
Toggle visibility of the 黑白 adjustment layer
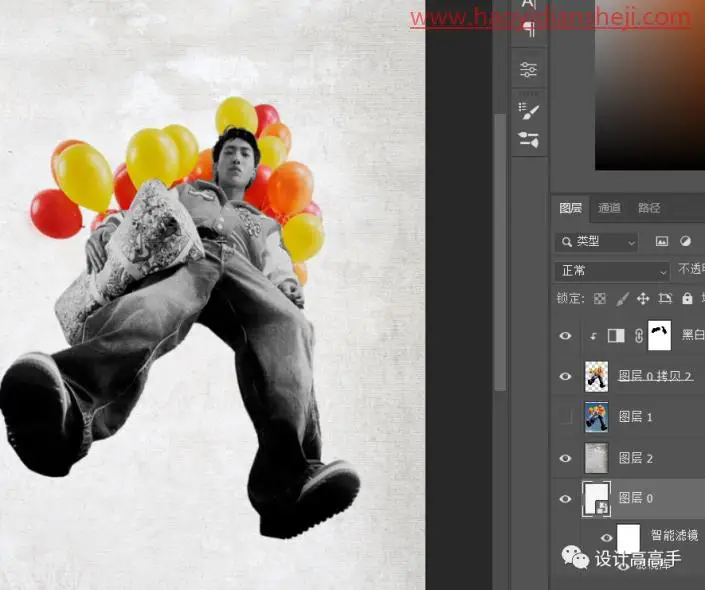pos(565,336)
